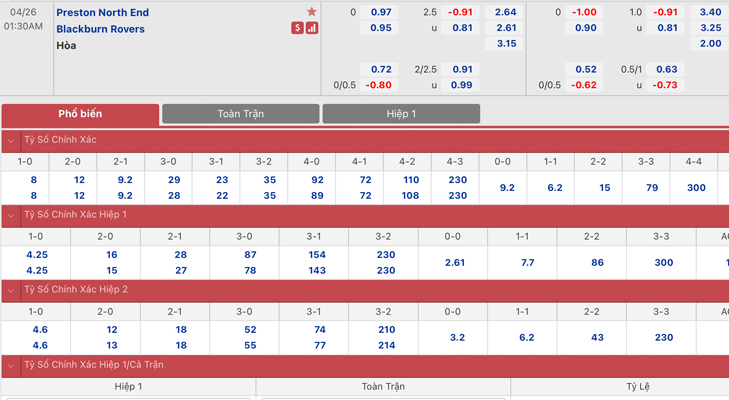This screenshot has width=729, height=400.
Task: Select first-half under odds -0.73
Action: [664, 85]
